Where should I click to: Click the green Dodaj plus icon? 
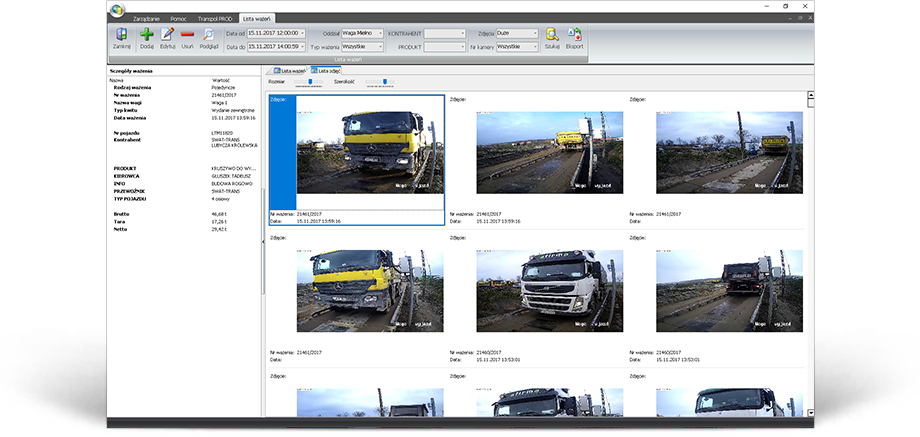(147, 38)
